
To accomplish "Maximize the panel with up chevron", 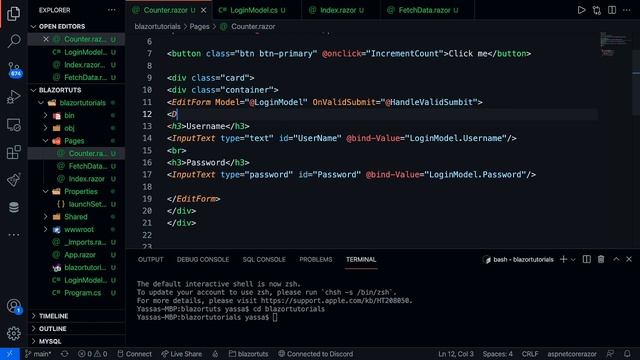I will [616, 259].
